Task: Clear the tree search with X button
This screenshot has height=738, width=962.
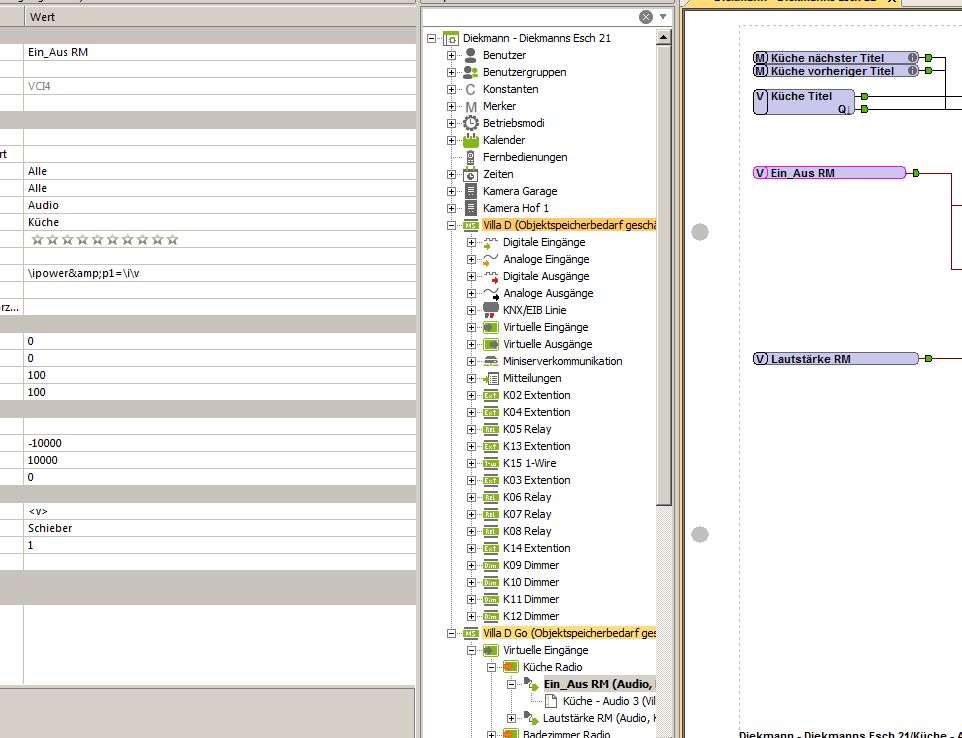Action: pos(645,17)
